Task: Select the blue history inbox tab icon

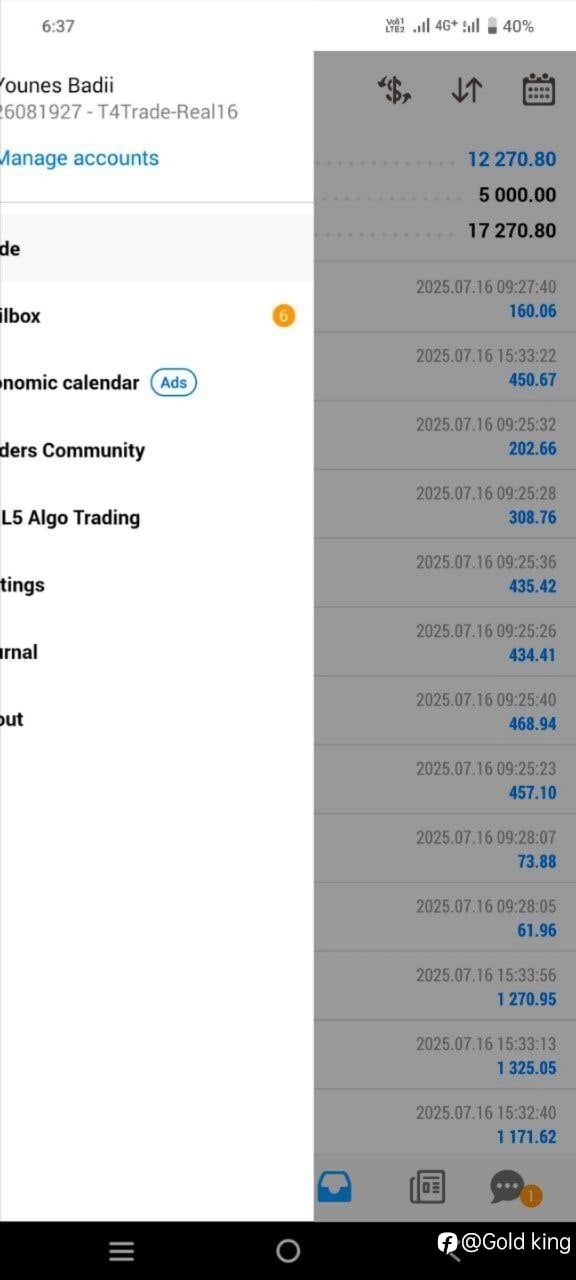Action: [x=334, y=1187]
